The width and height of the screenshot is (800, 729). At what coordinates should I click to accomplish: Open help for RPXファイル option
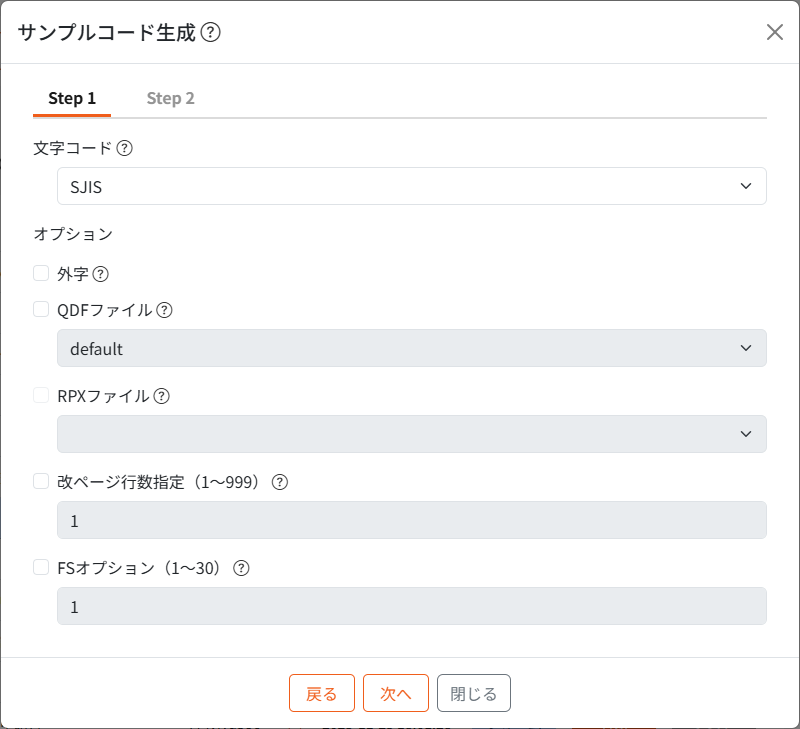pyautogui.click(x=162, y=396)
